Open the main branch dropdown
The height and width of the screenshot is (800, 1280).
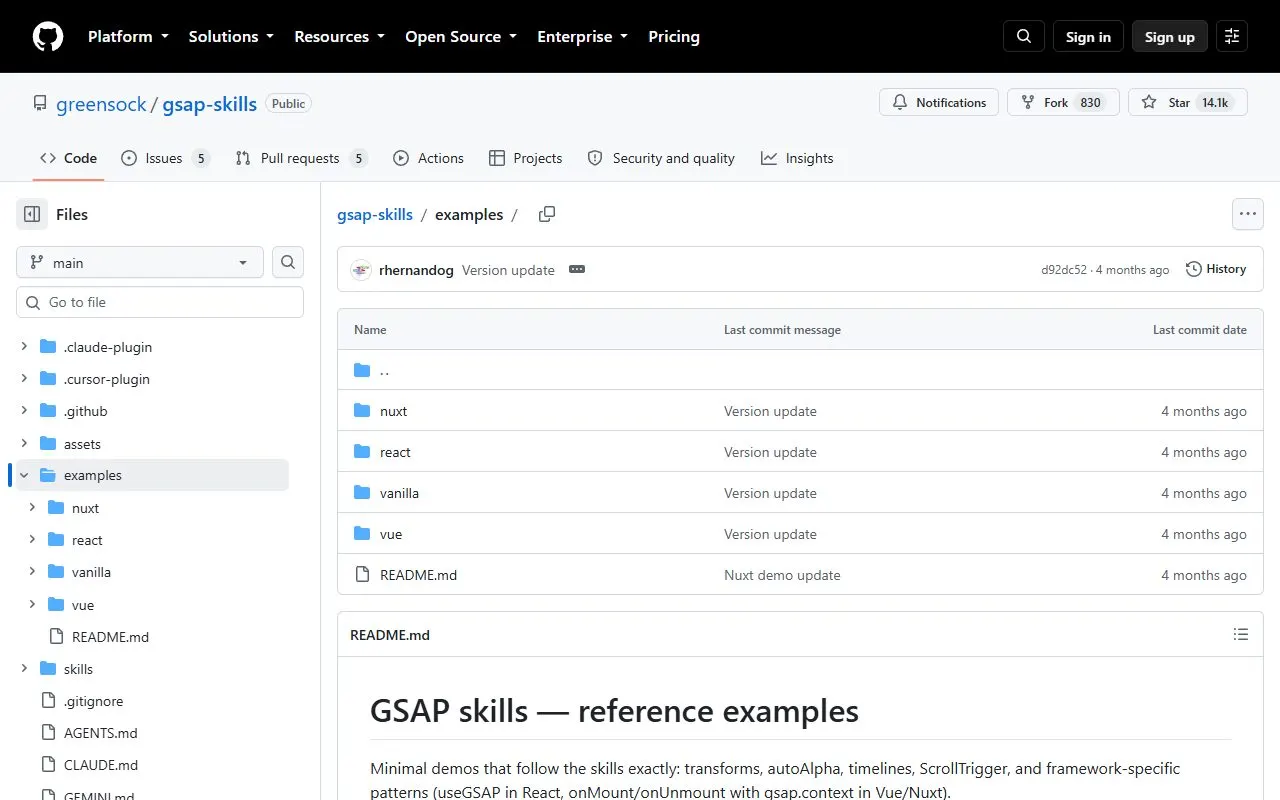pos(140,262)
